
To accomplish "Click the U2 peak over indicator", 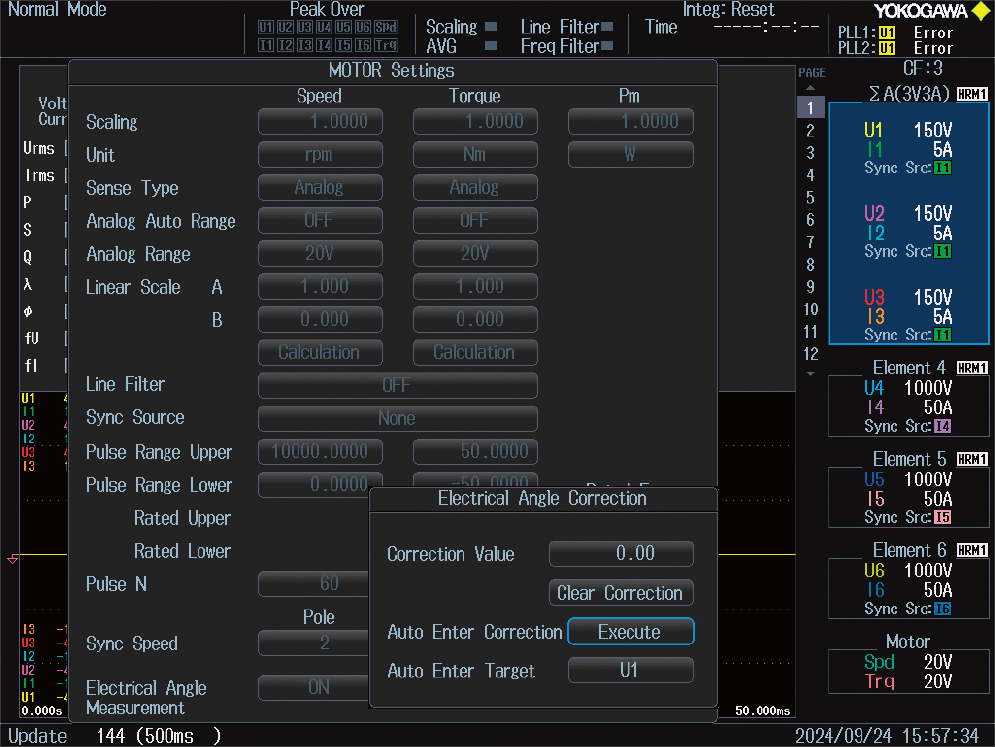I will point(286,27).
